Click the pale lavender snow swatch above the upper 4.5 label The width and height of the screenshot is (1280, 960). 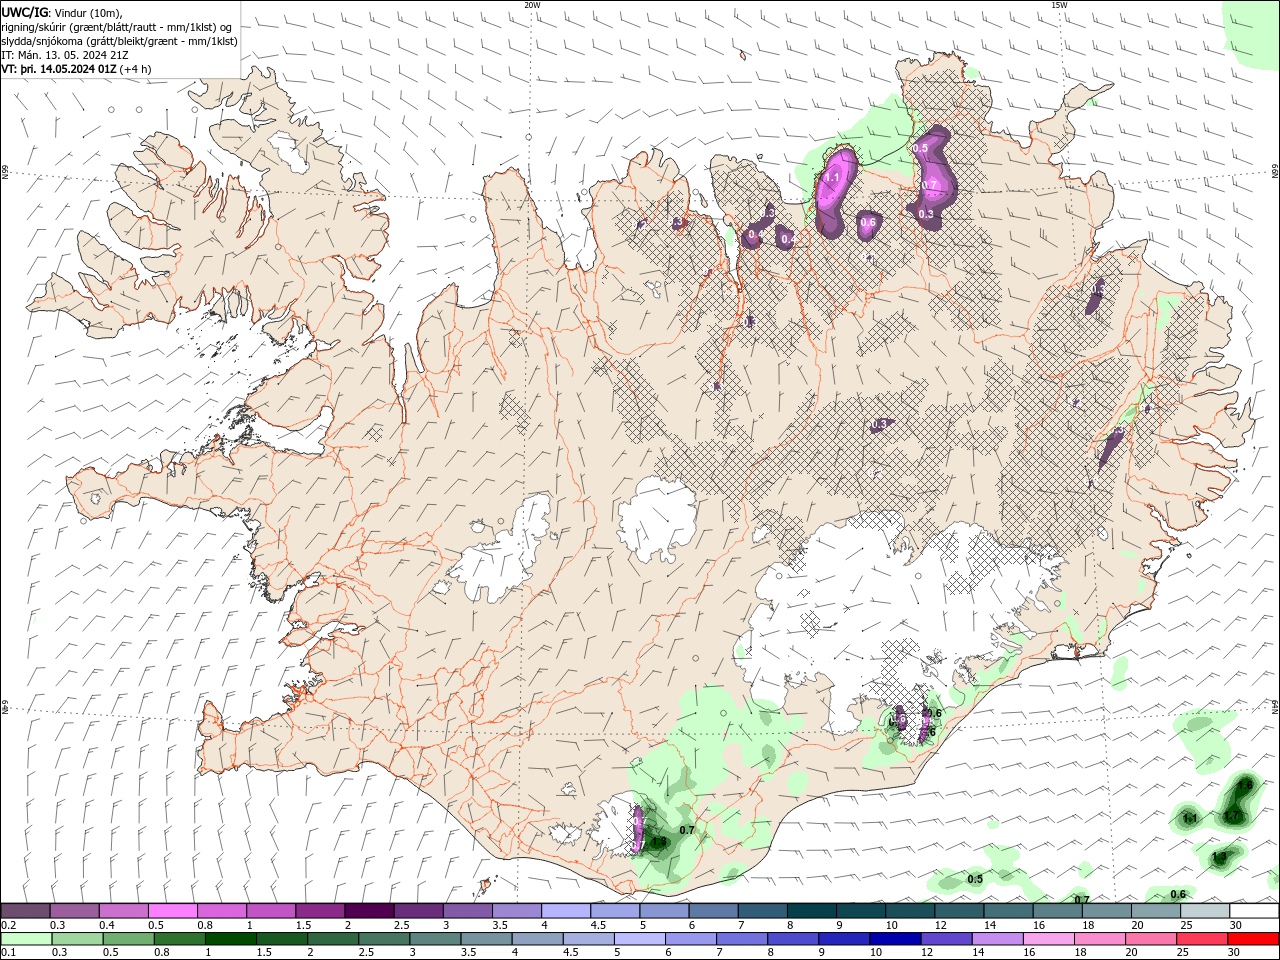pos(616,910)
